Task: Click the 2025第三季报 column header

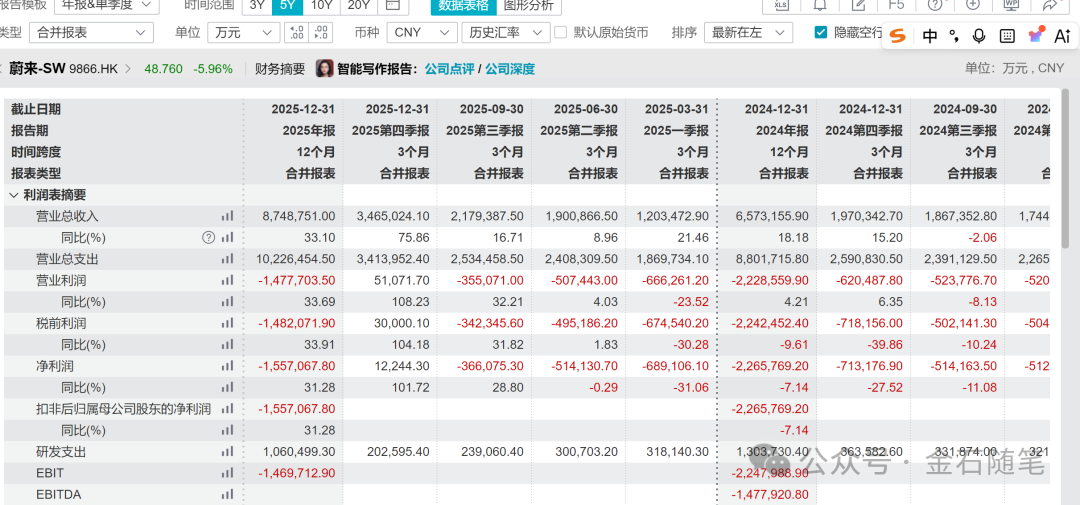Action: pyautogui.click(x=485, y=130)
